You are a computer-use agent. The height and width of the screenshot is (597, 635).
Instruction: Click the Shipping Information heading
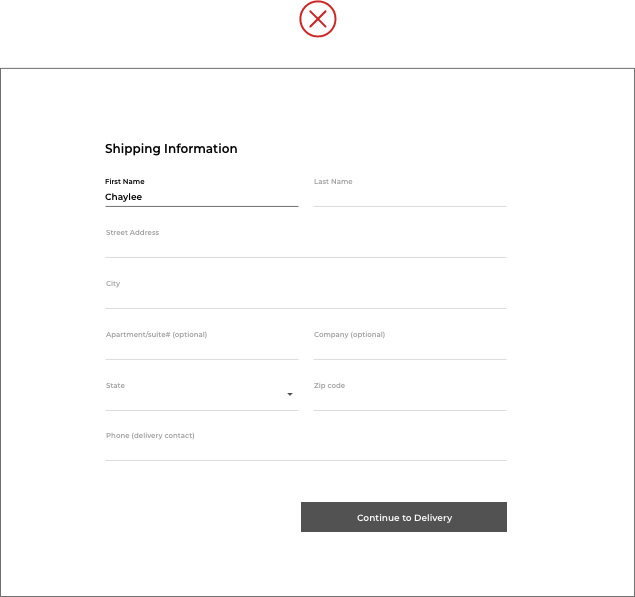coord(171,149)
